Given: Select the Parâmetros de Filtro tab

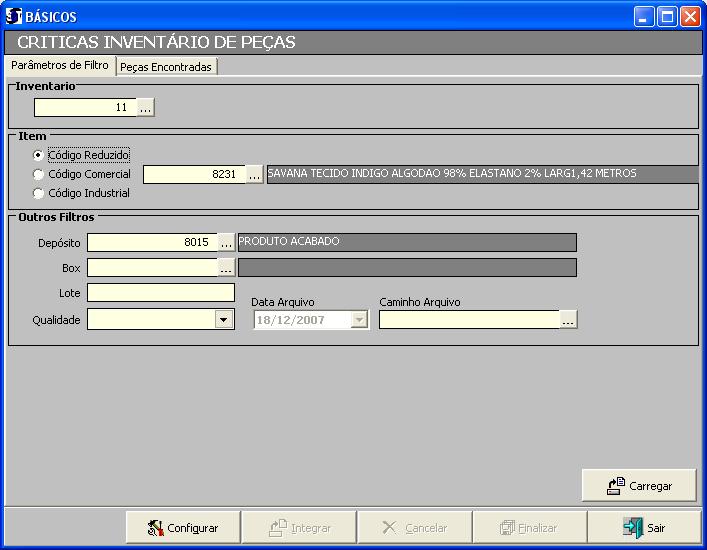Looking at the screenshot, I should 59,66.
